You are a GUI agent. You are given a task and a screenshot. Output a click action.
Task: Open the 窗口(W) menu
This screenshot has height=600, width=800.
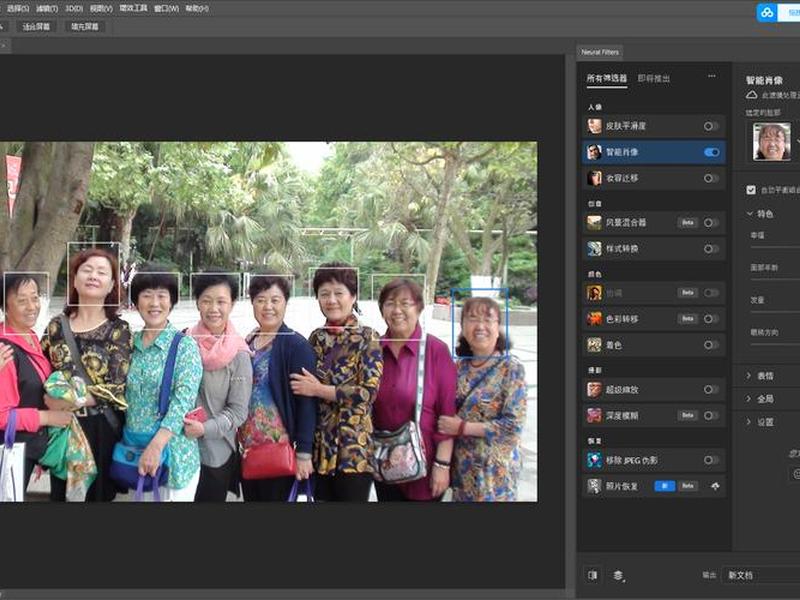166,9
